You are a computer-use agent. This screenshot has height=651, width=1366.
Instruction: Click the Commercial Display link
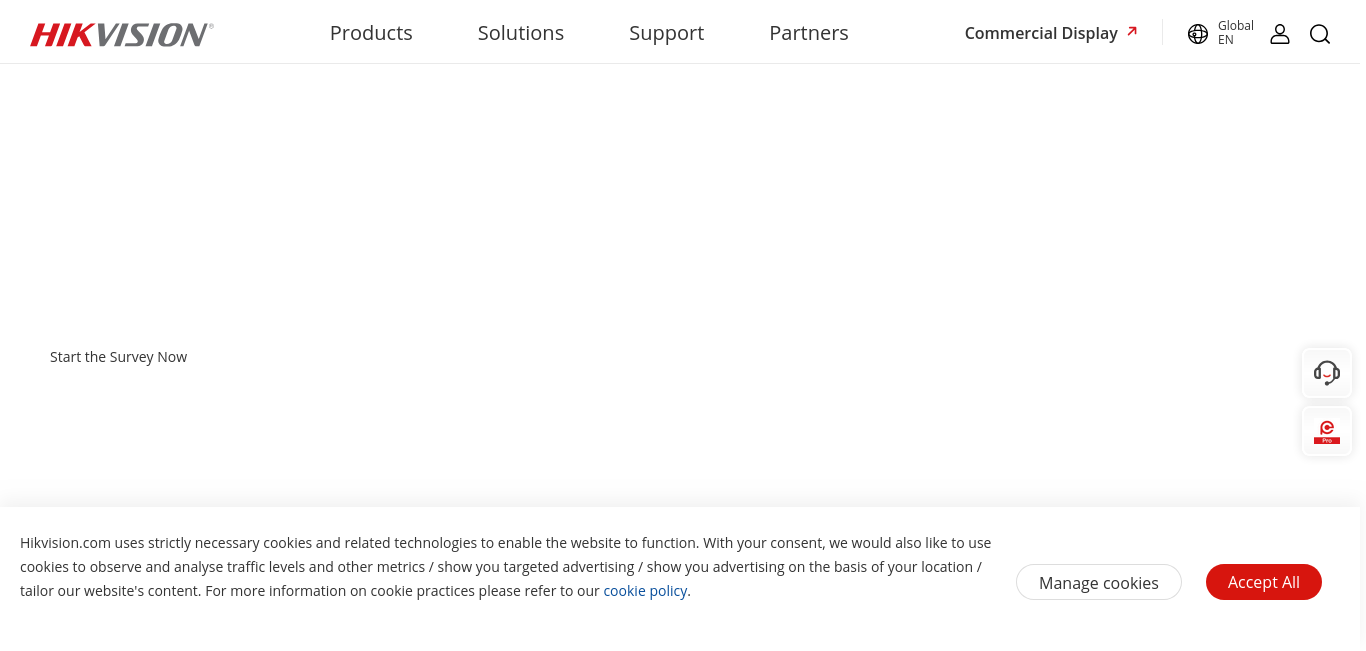(1041, 33)
